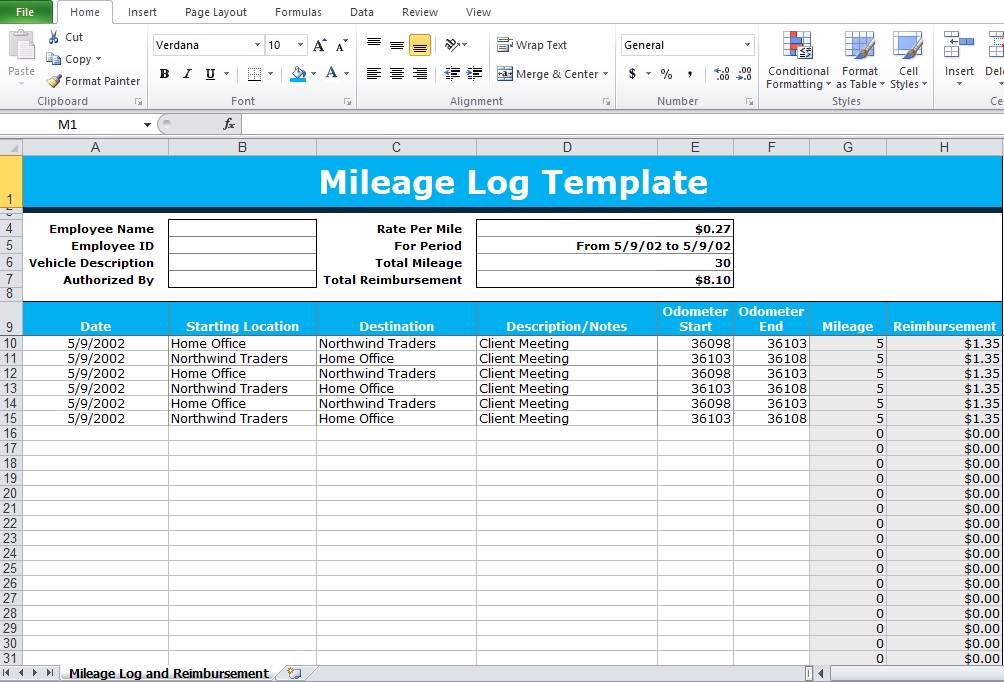Open the Copy options arrow
This screenshot has width=1004, height=682.
pos(98,59)
